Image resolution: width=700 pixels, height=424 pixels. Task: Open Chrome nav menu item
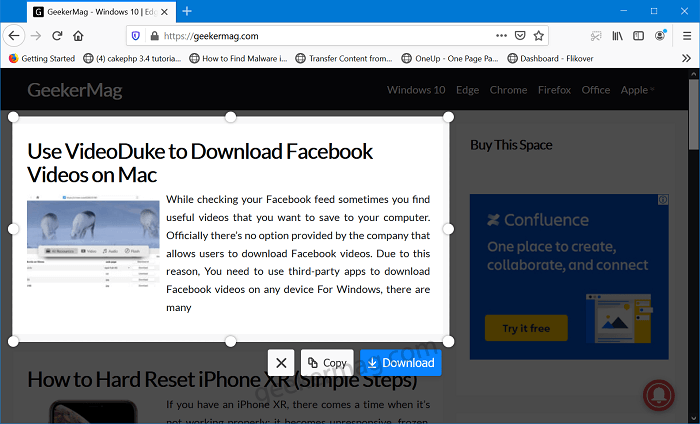click(508, 90)
